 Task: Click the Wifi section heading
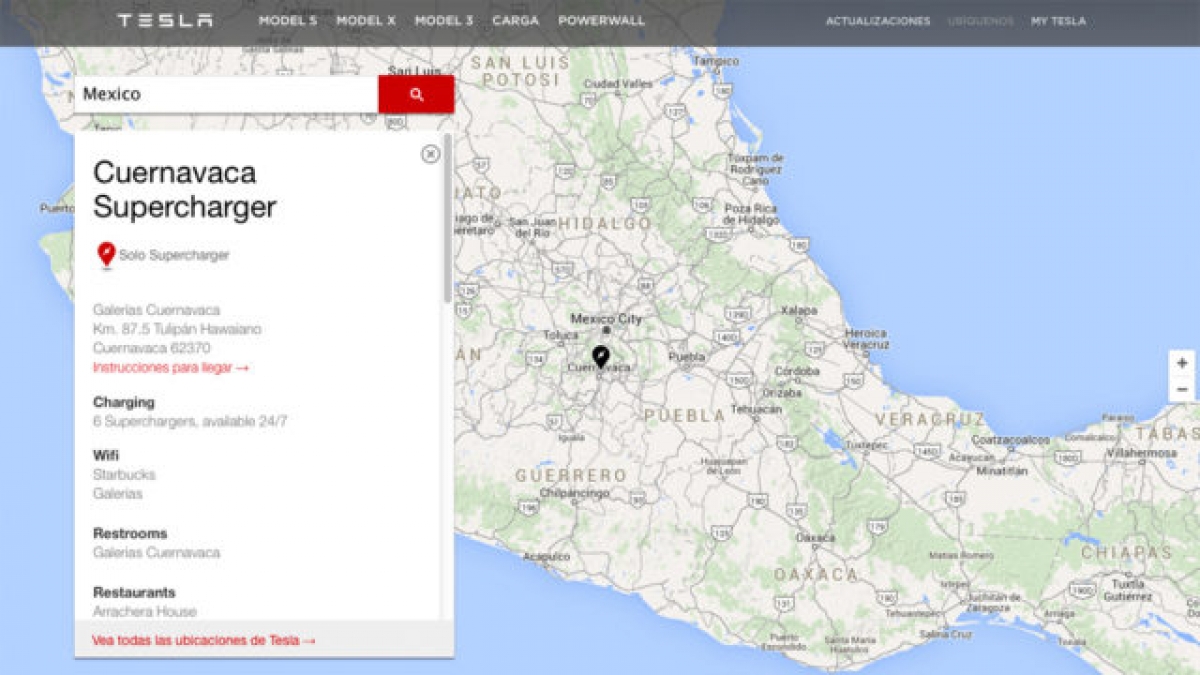106,455
